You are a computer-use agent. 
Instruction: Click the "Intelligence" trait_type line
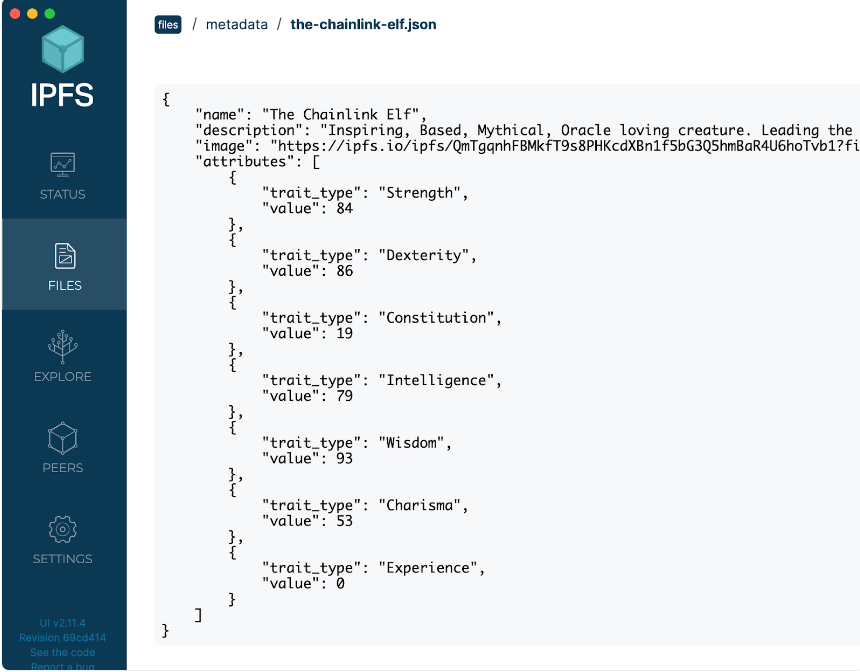382,381
